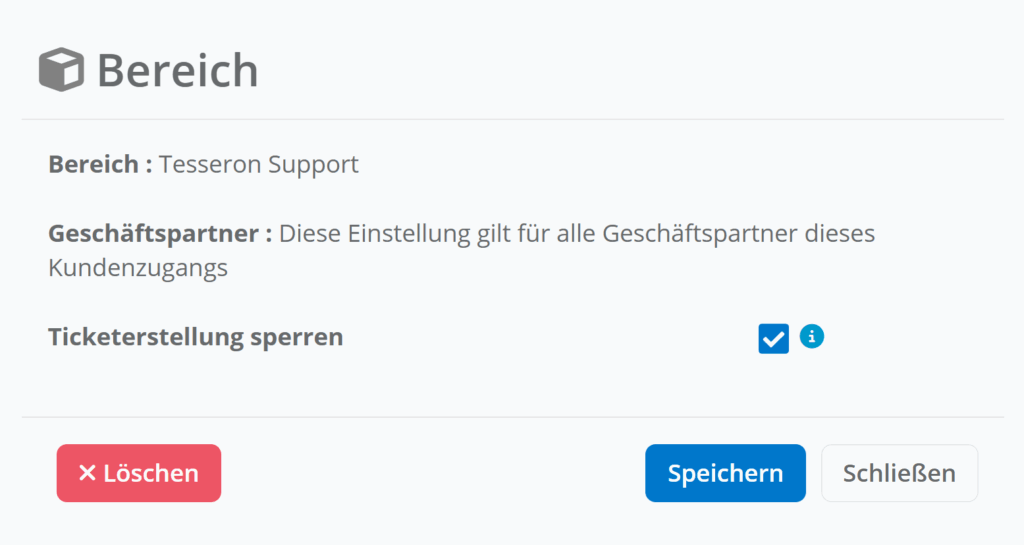Click the bold 'Bereich :' field label

[100, 164]
